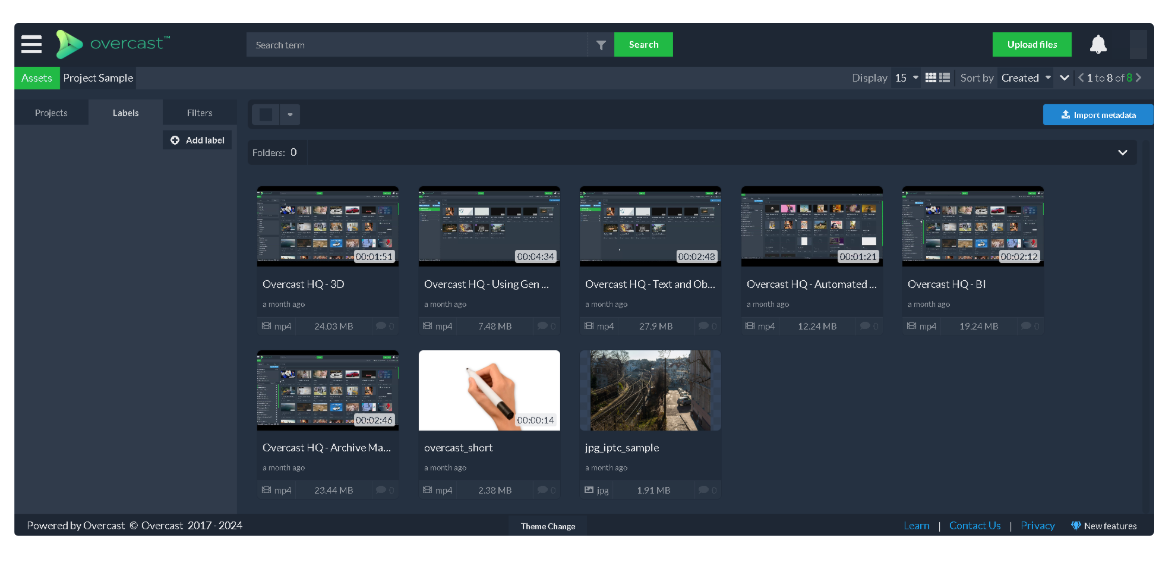Open the selection options dropdown arrow

click(290, 115)
